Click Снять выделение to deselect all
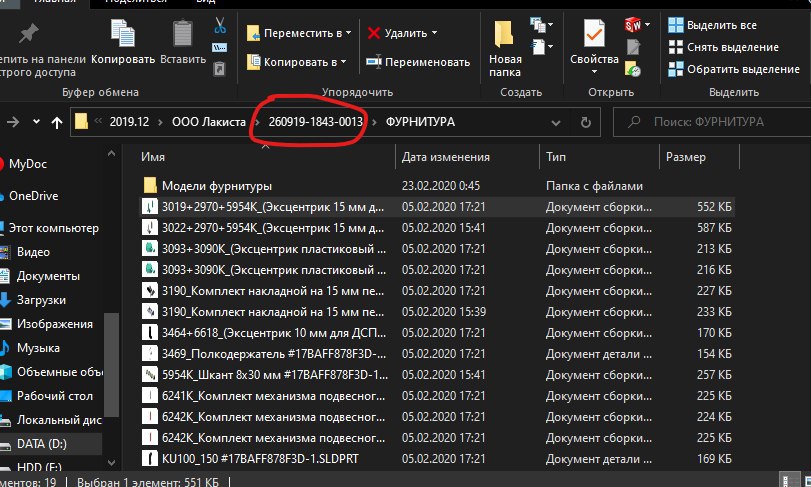Viewport: 811px width, 487px height. pos(724,47)
